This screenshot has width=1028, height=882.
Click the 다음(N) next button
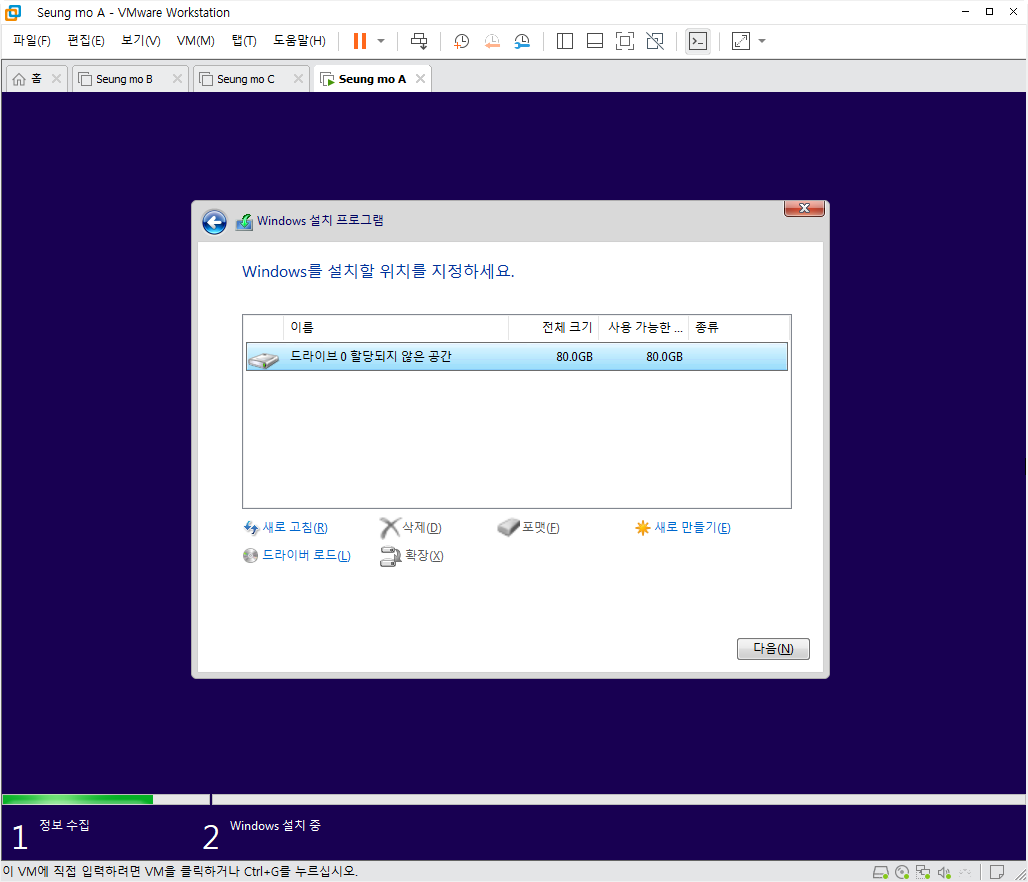click(773, 649)
